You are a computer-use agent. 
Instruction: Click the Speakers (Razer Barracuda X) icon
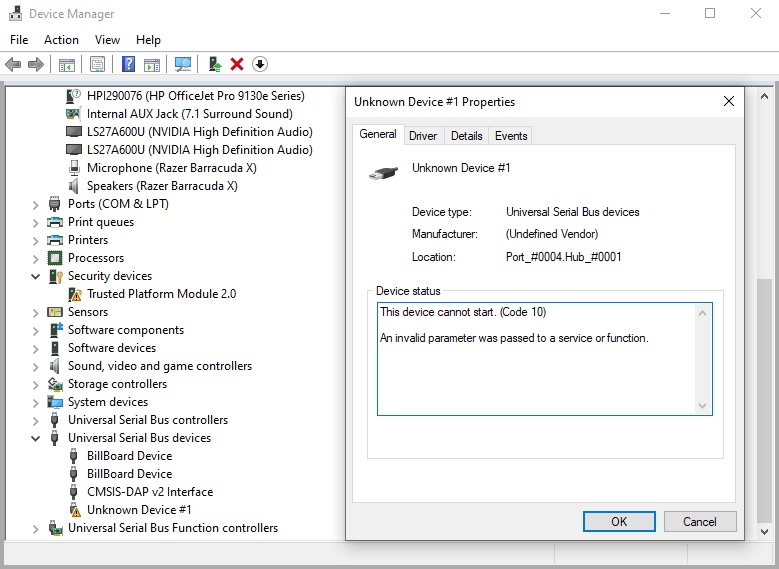pyautogui.click(x=74, y=186)
